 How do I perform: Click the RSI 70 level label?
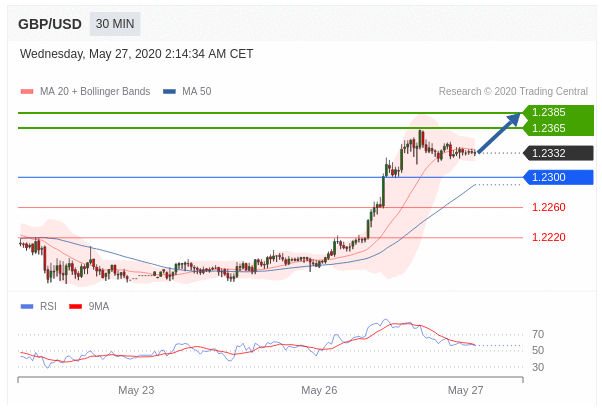pyautogui.click(x=538, y=334)
